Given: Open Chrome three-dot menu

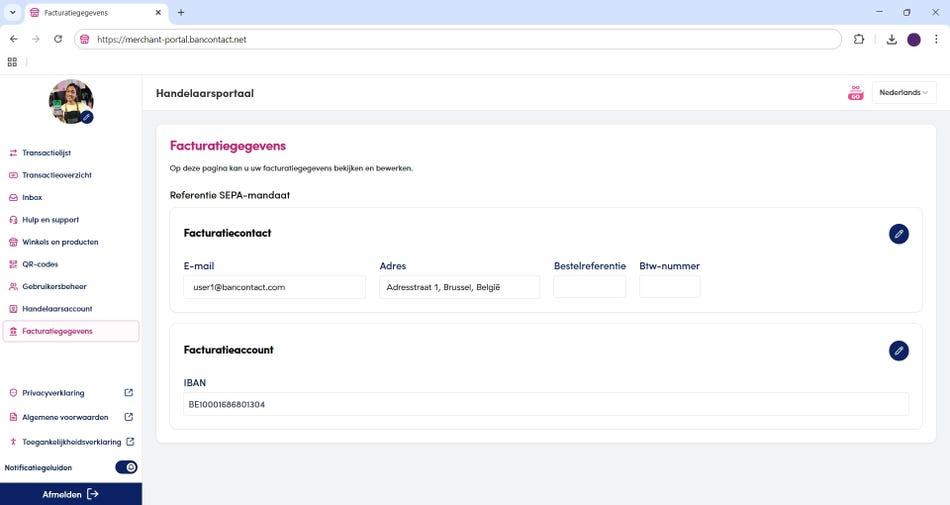Looking at the screenshot, I should pos(935,39).
